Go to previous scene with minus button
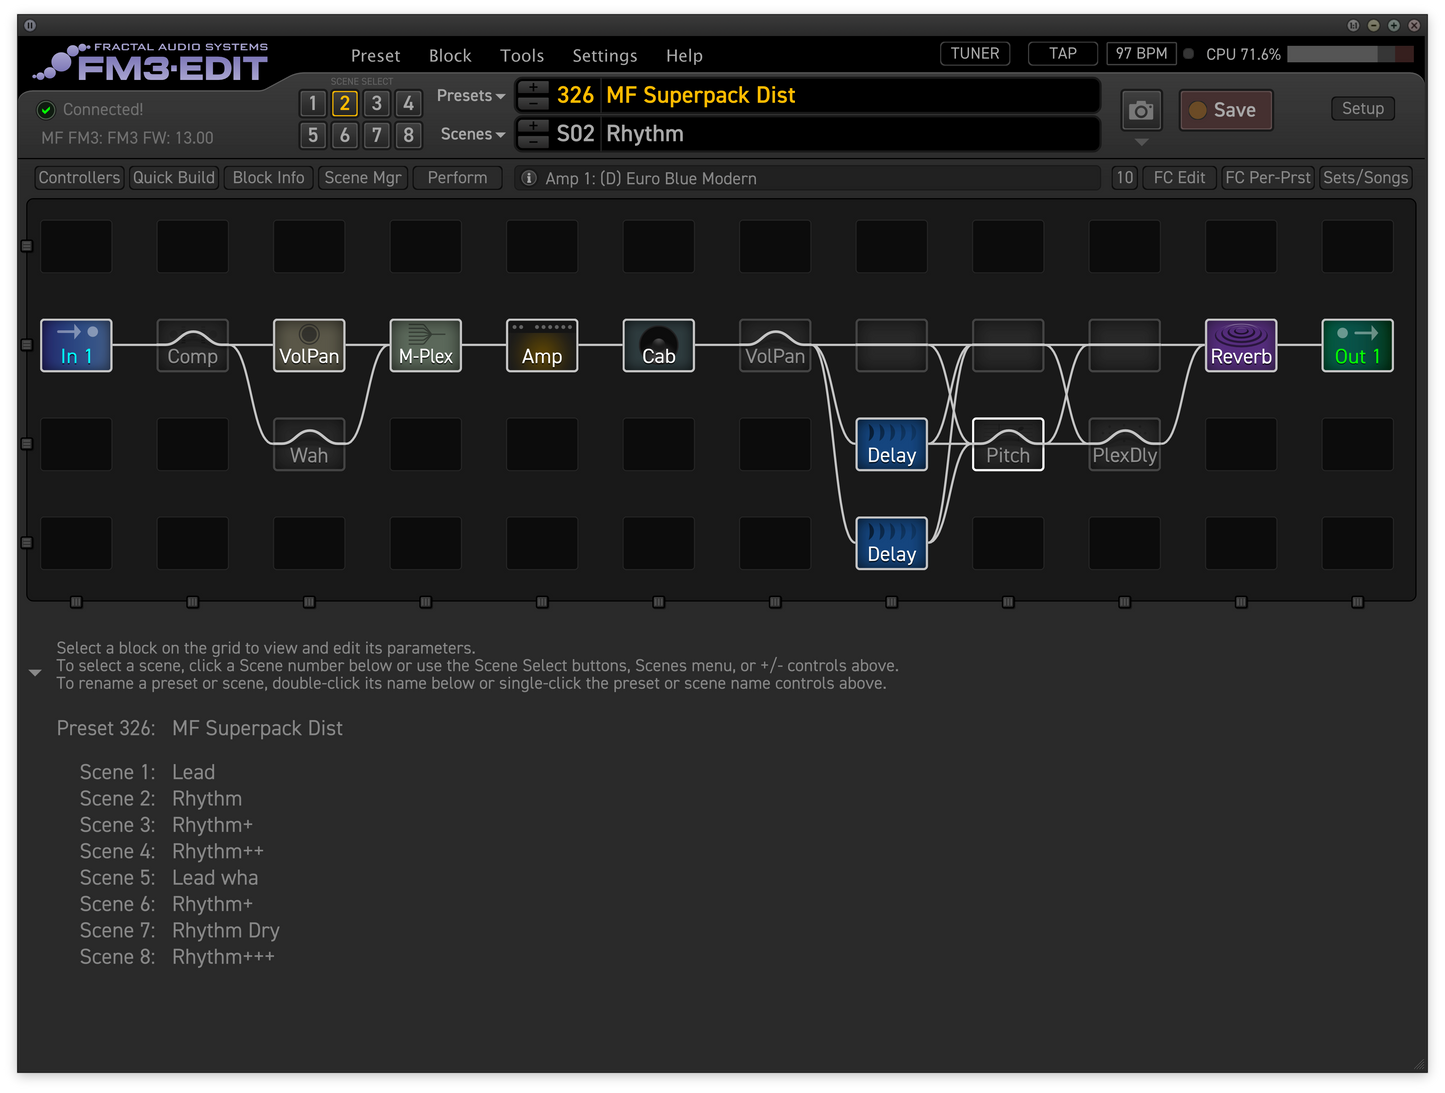This screenshot has width=1445, height=1093. [533, 141]
